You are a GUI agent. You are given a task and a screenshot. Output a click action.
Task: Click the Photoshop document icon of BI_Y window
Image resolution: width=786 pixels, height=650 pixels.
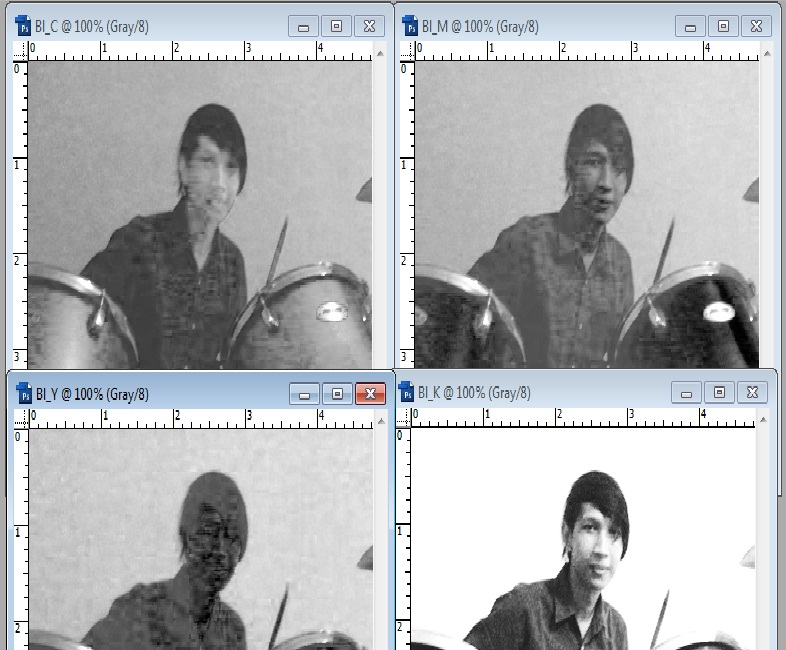(x=24, y=394)
